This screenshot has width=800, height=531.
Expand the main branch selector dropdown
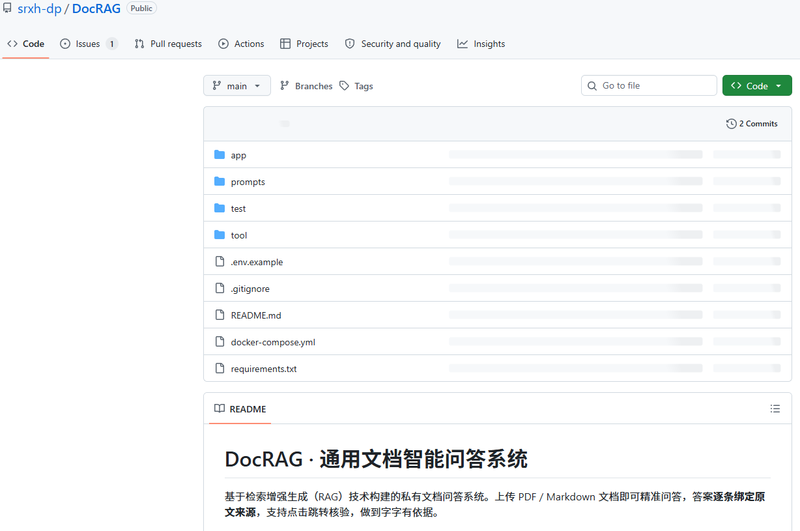237,86
